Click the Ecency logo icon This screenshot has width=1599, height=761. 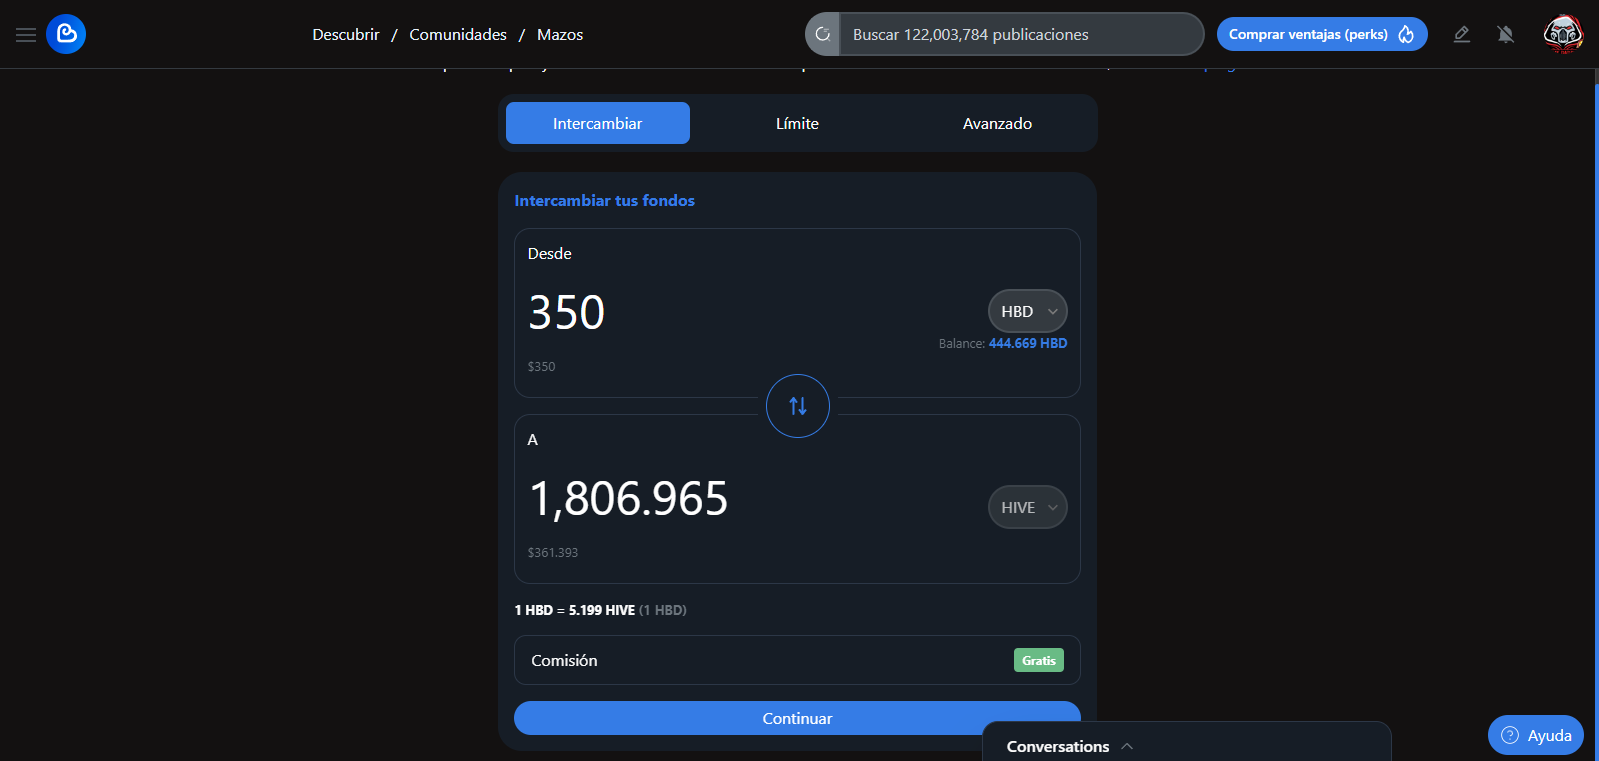pos(66,34)
